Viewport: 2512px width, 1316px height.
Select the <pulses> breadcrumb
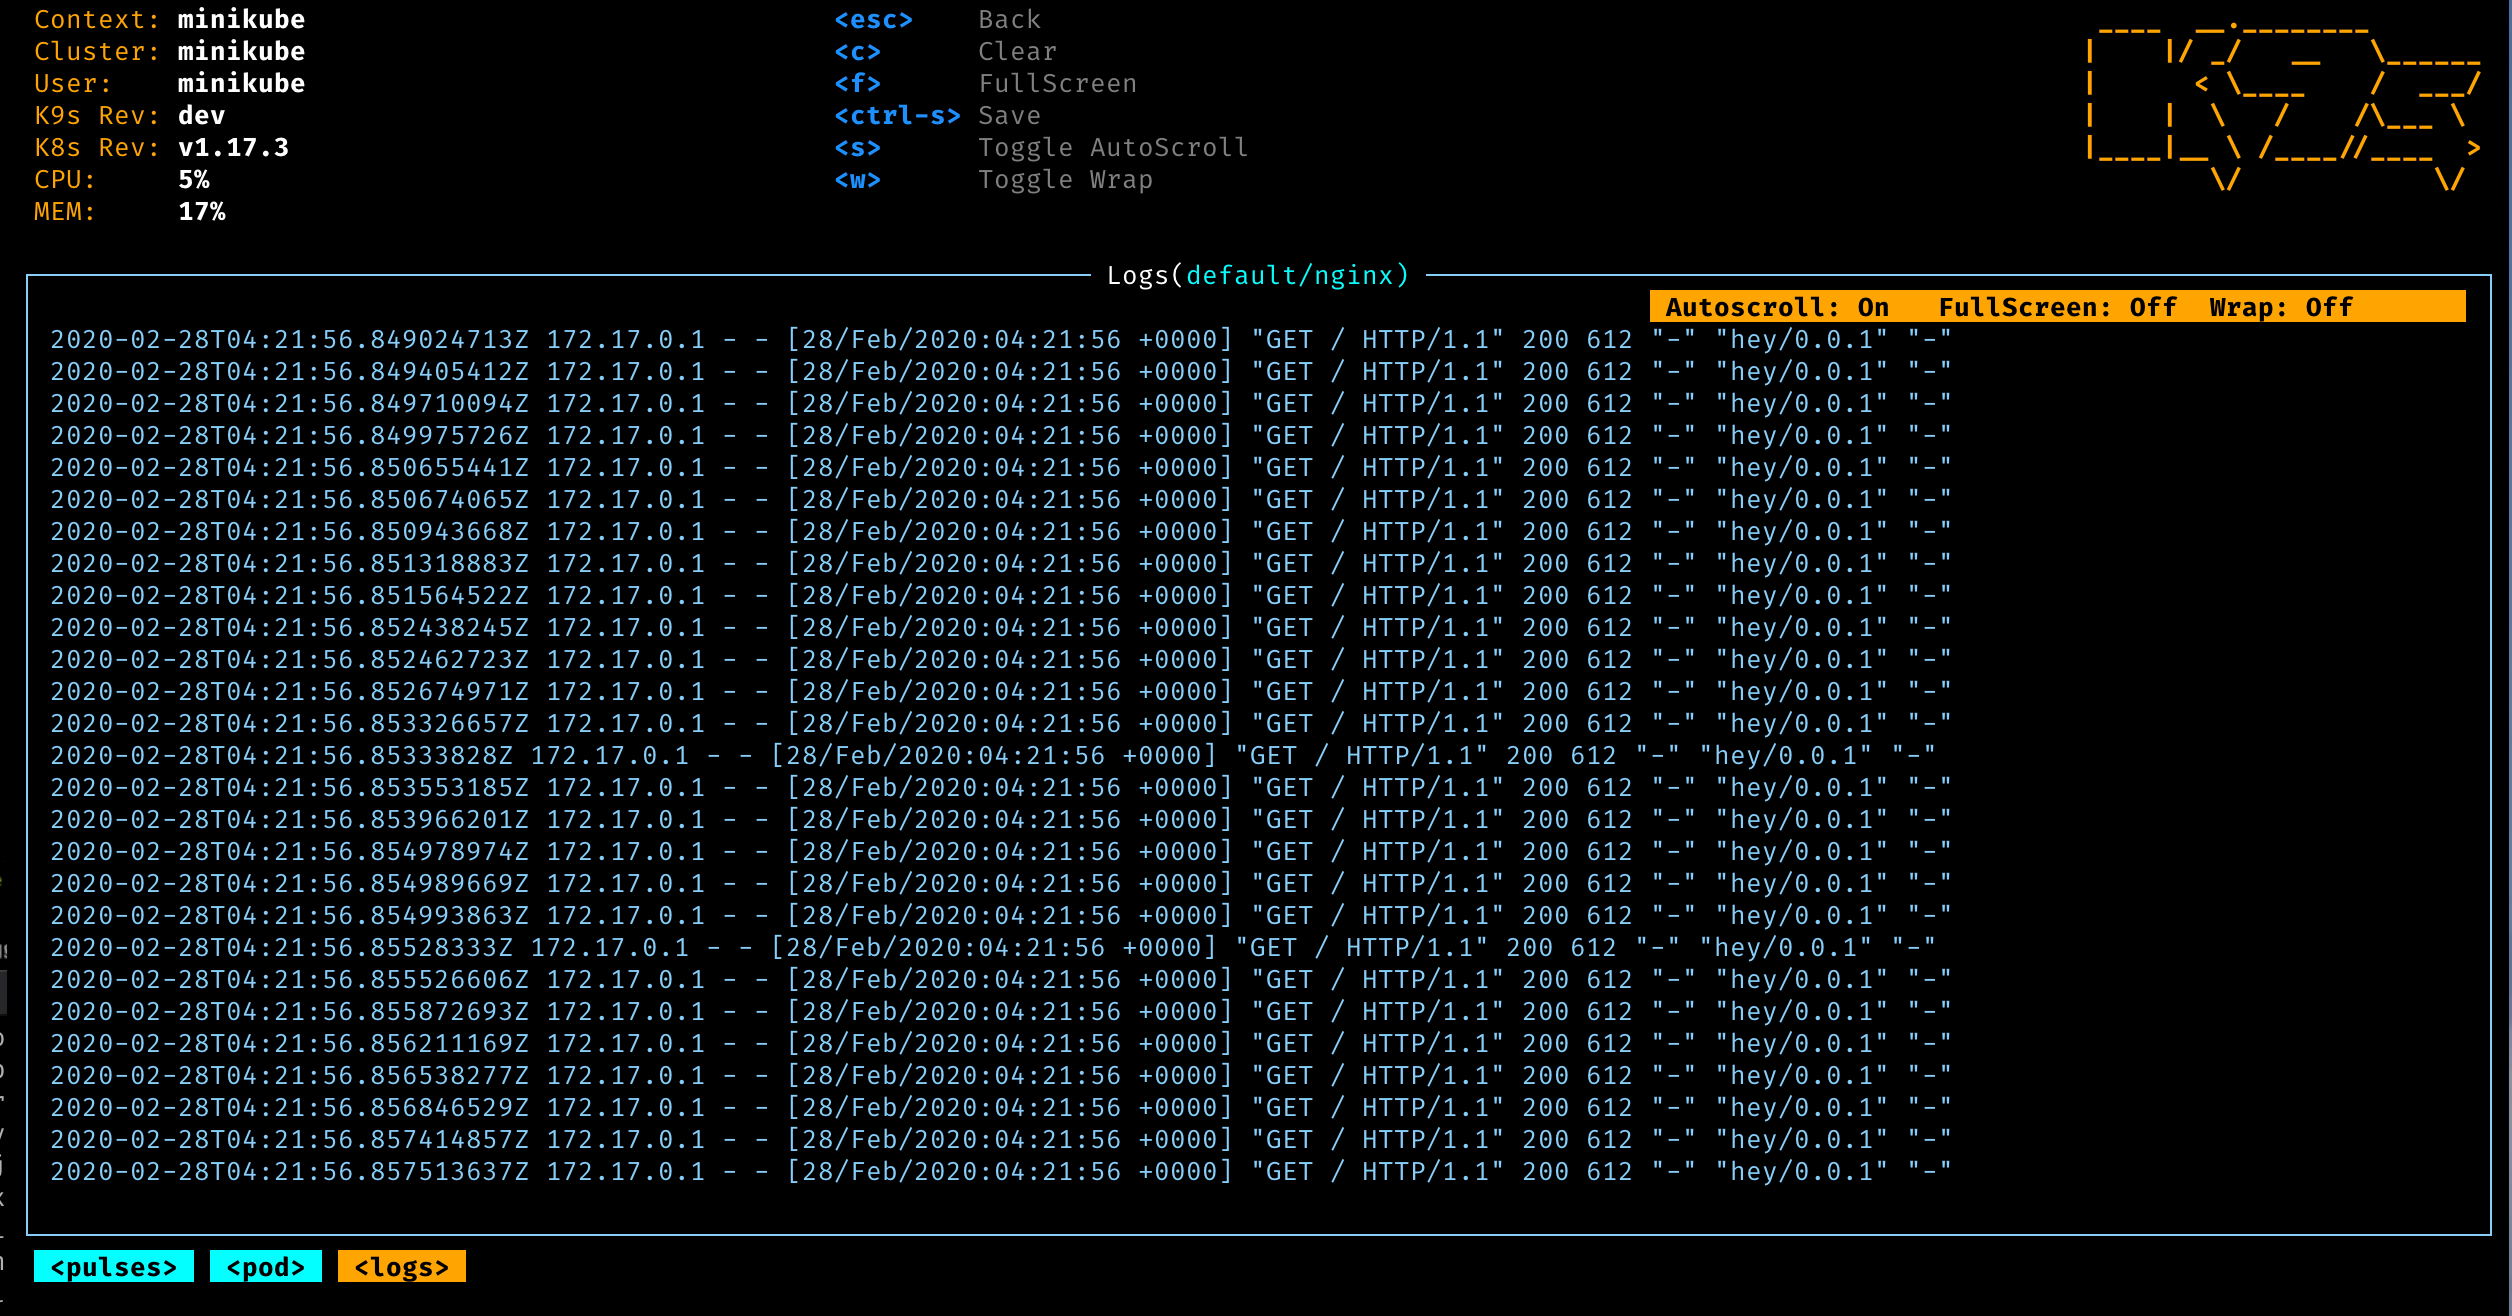114,1267
